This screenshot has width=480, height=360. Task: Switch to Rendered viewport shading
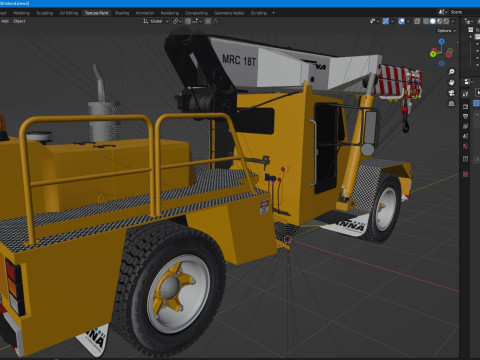pos(446,21)
